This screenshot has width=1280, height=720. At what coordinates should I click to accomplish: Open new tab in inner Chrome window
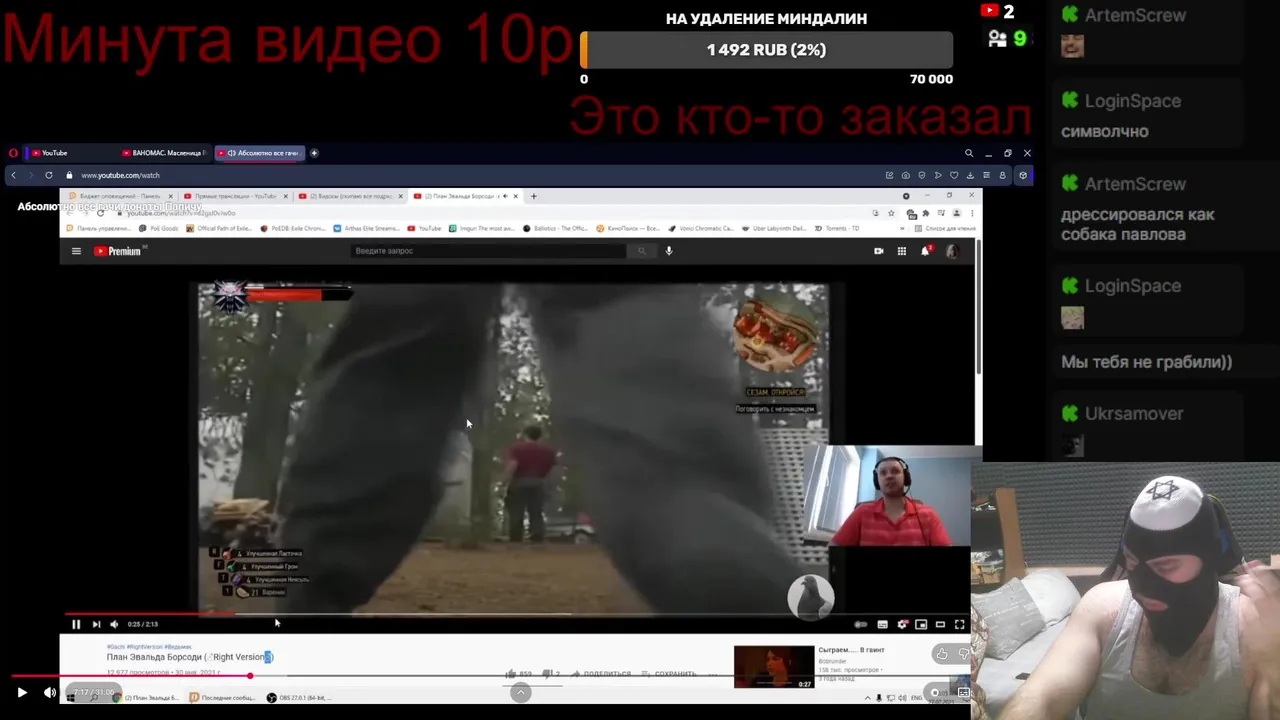point(534,196)
